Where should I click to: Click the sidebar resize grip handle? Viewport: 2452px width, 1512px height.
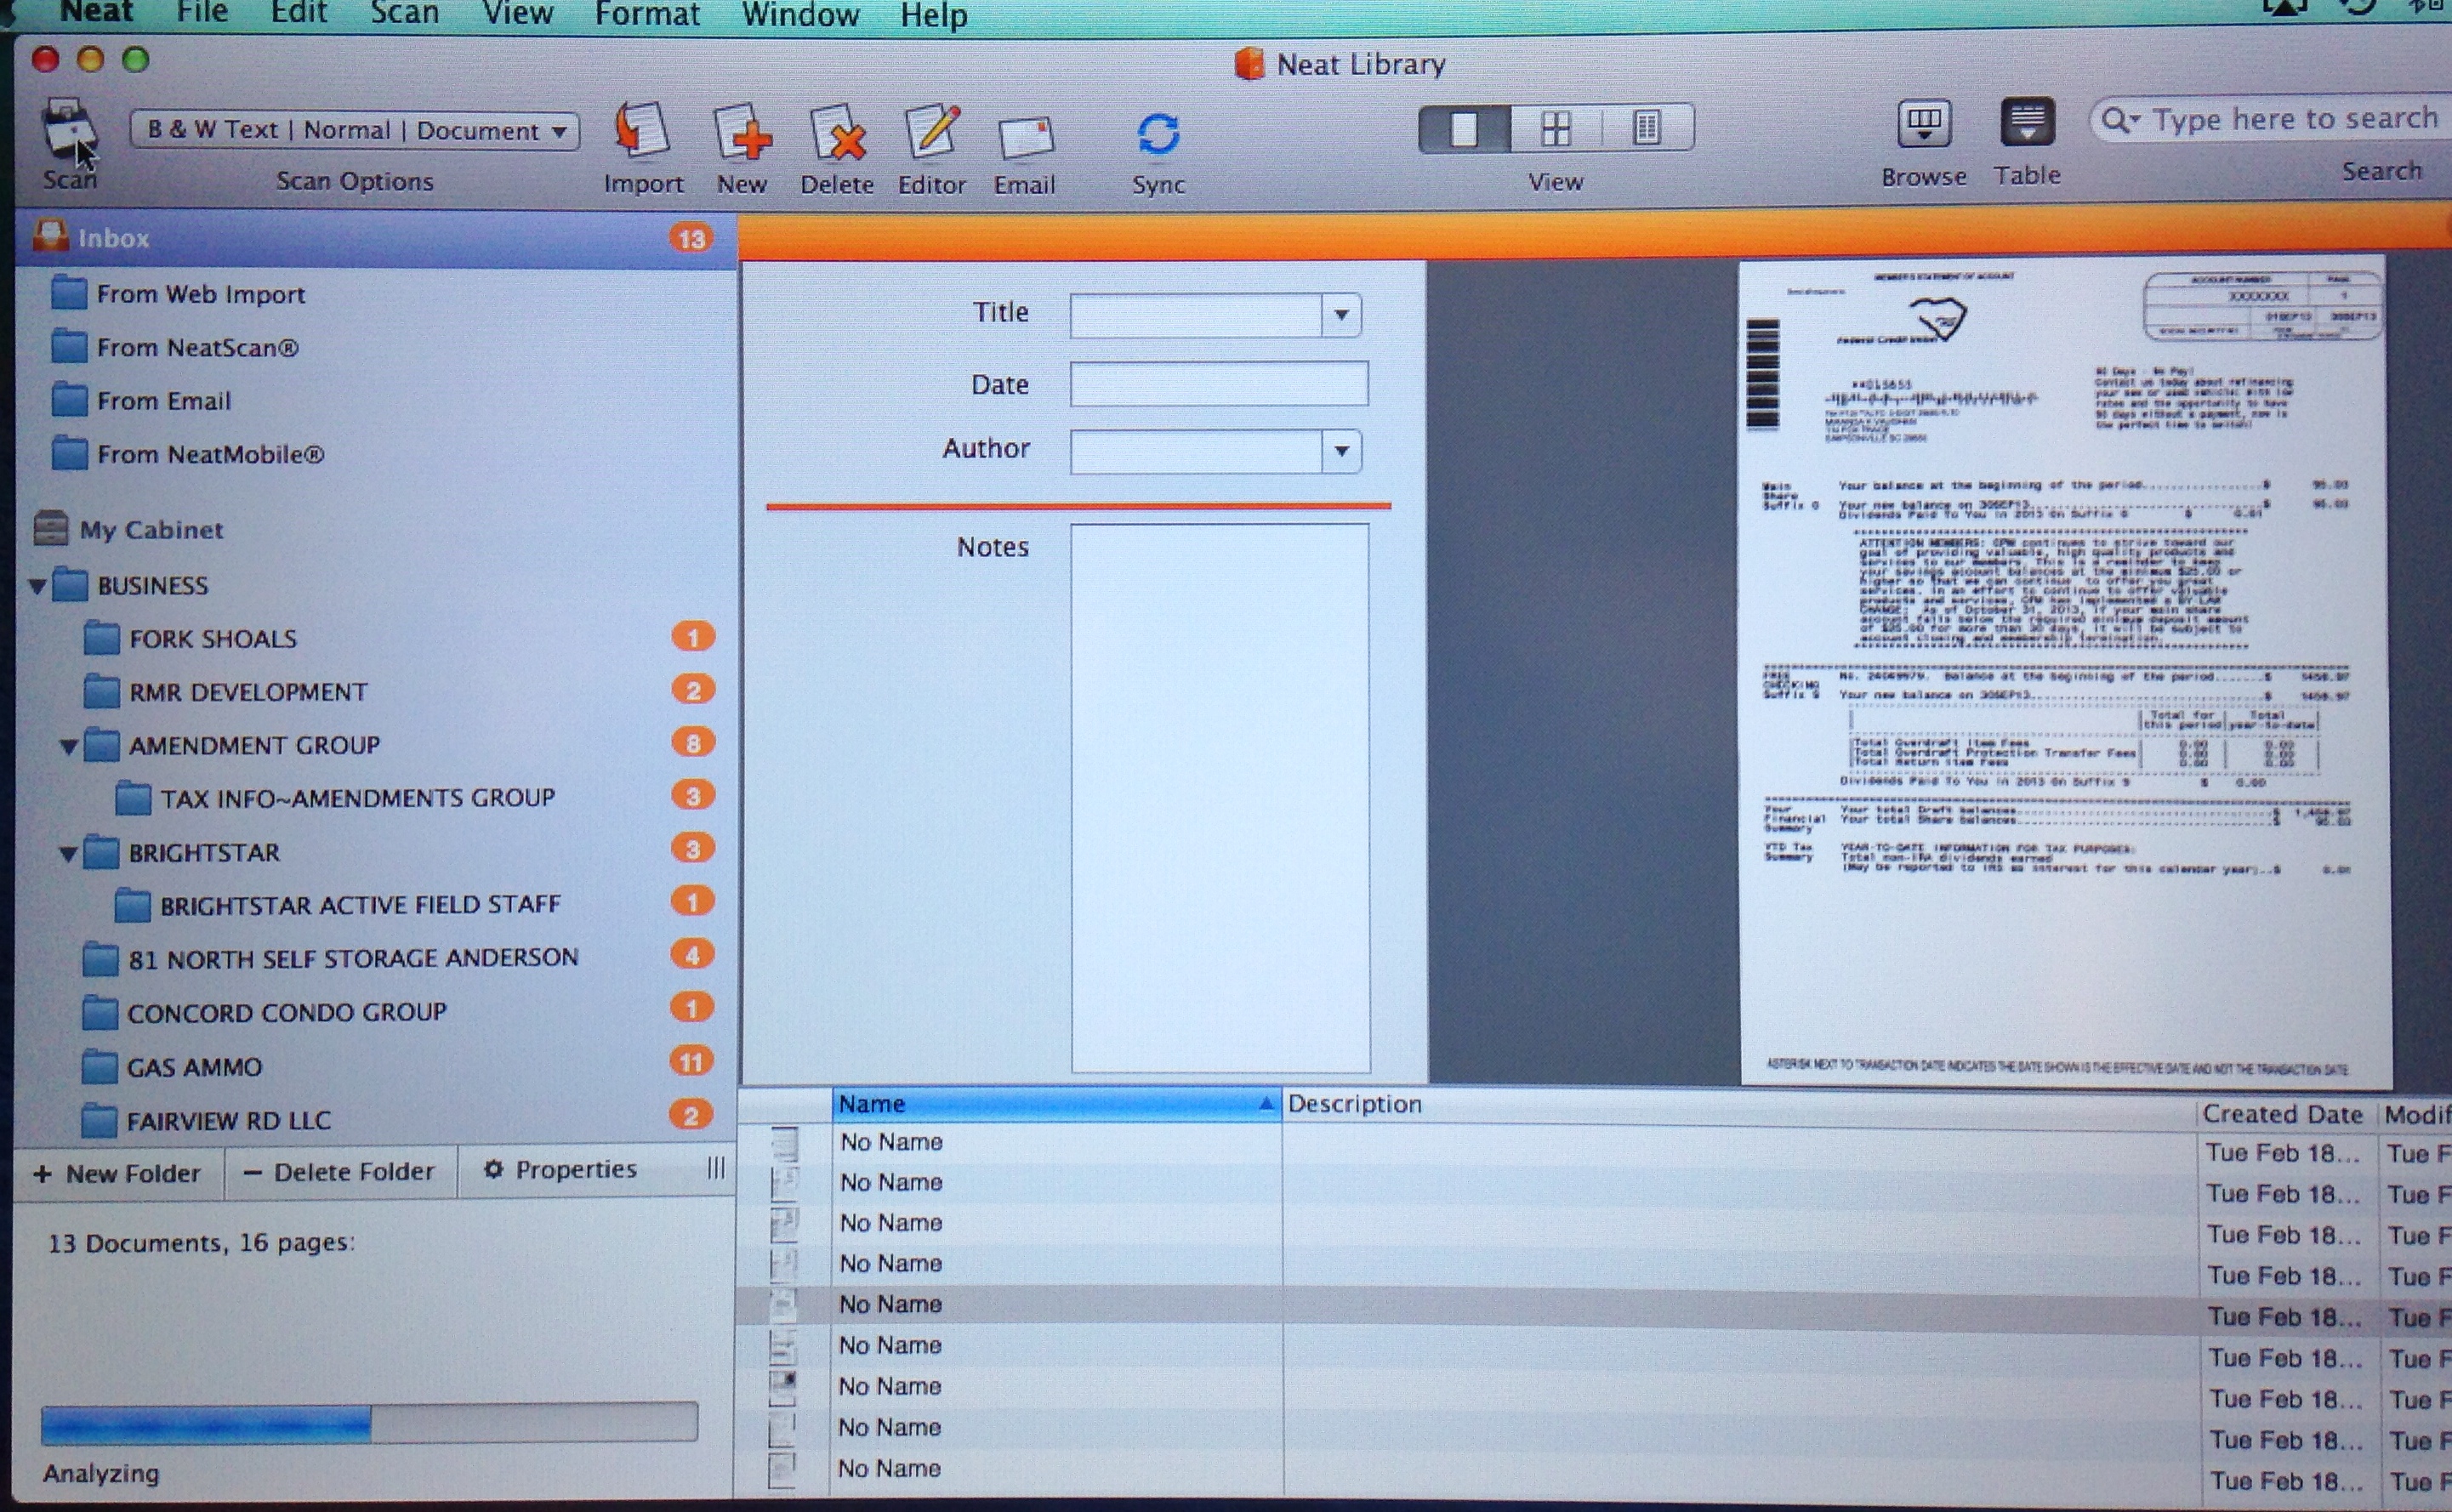coord(716,1168)
